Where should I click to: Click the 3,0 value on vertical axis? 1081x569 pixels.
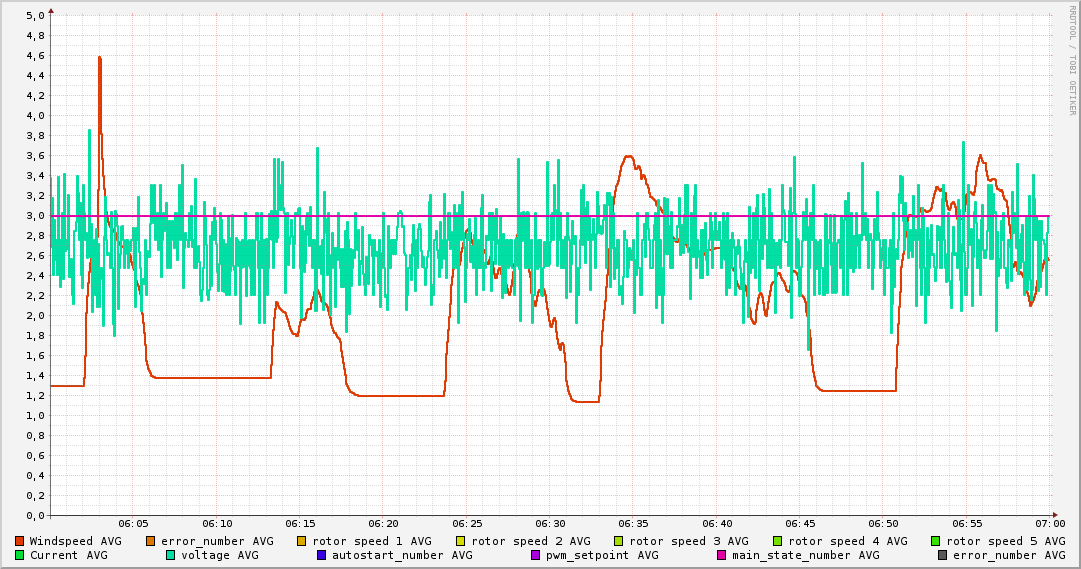point(34,216)
